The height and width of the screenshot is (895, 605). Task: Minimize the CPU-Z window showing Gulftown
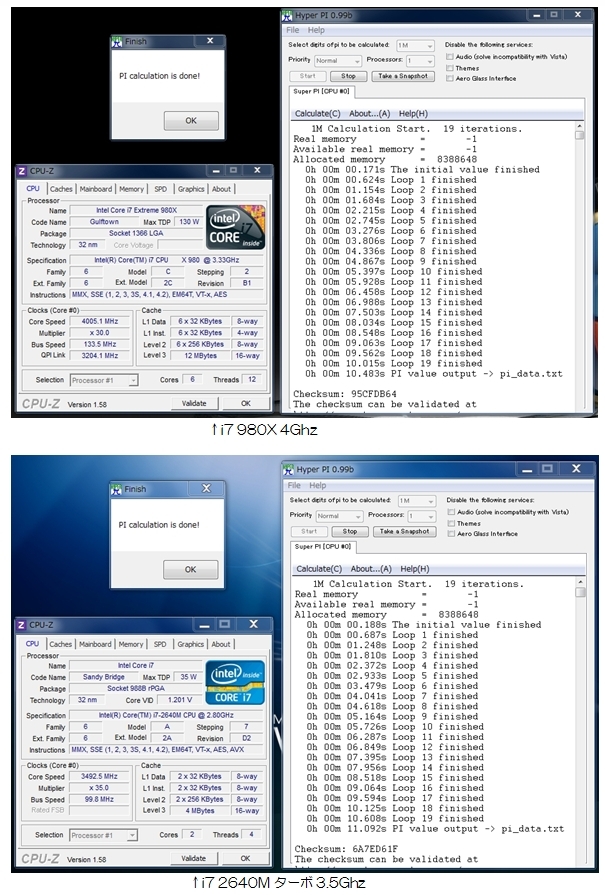coord(216,170)
